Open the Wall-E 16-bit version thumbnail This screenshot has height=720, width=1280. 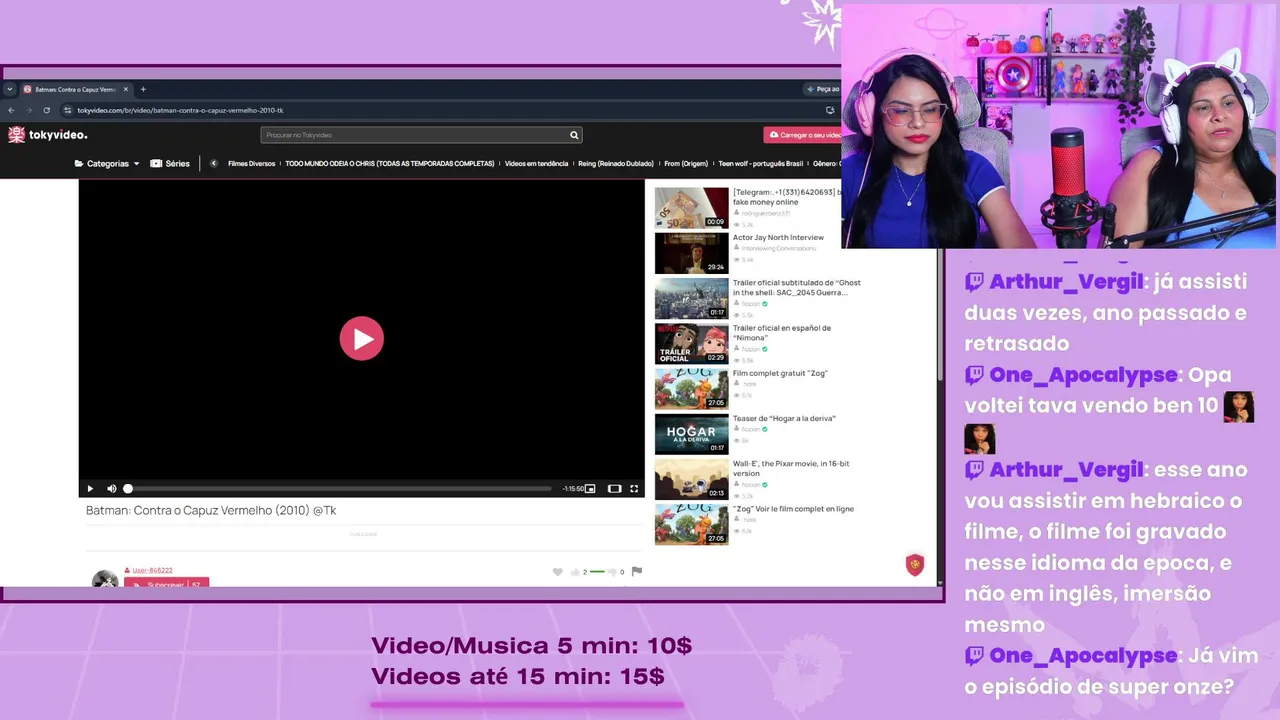coord(692,479)
